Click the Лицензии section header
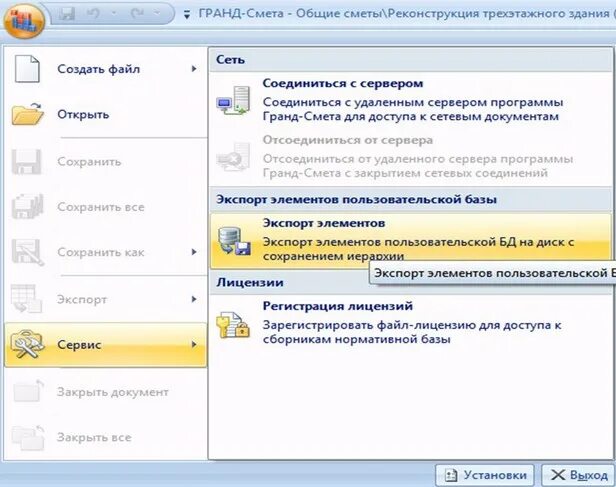Image resolution: width=616 pixels, height=487 pixels. coord(250,282)
